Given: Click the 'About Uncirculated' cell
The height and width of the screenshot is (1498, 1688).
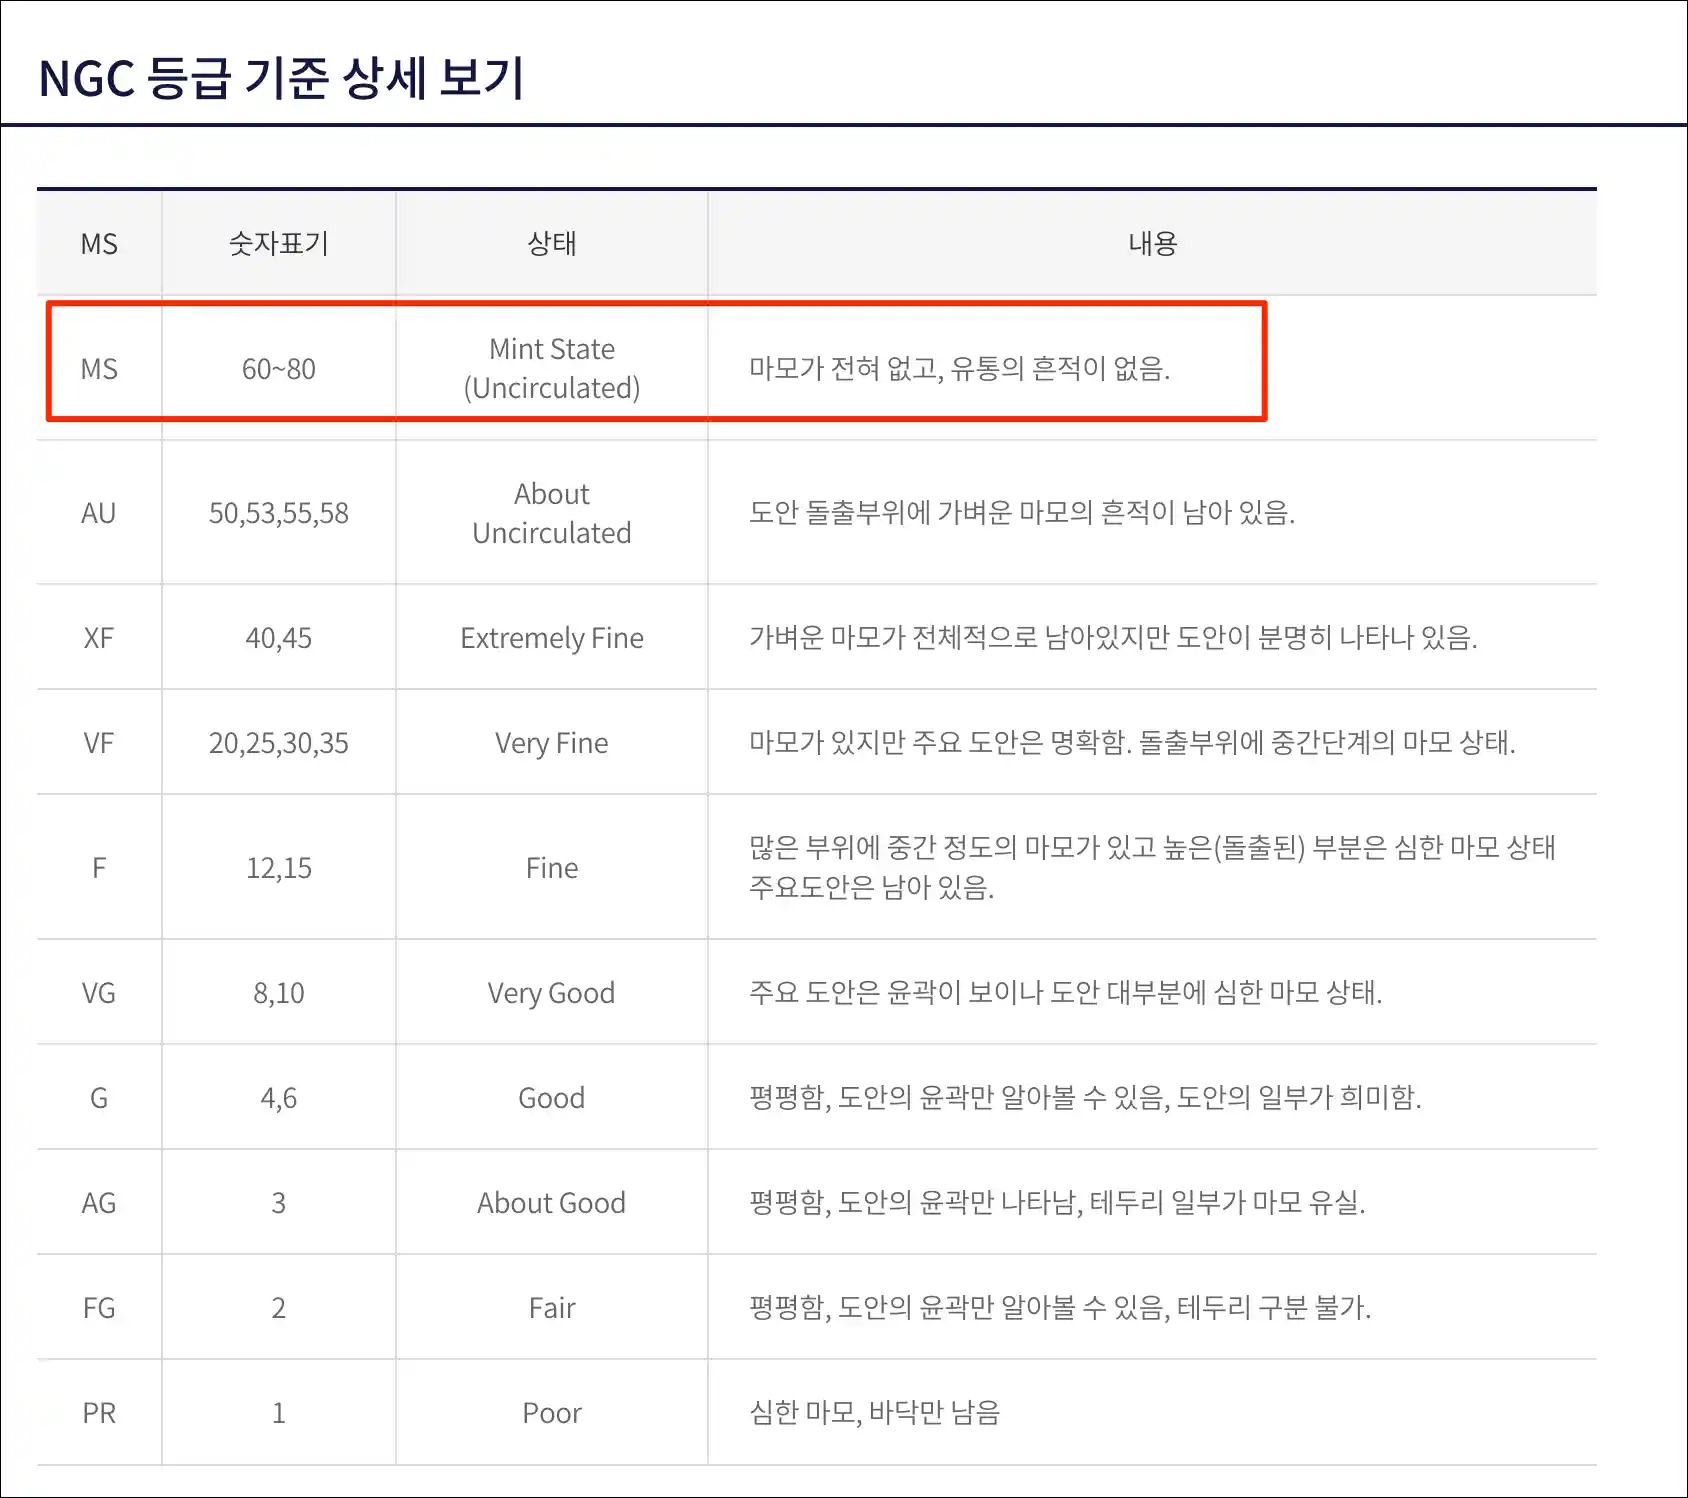Looking at the screenshot, I should [x=552, y=513].
